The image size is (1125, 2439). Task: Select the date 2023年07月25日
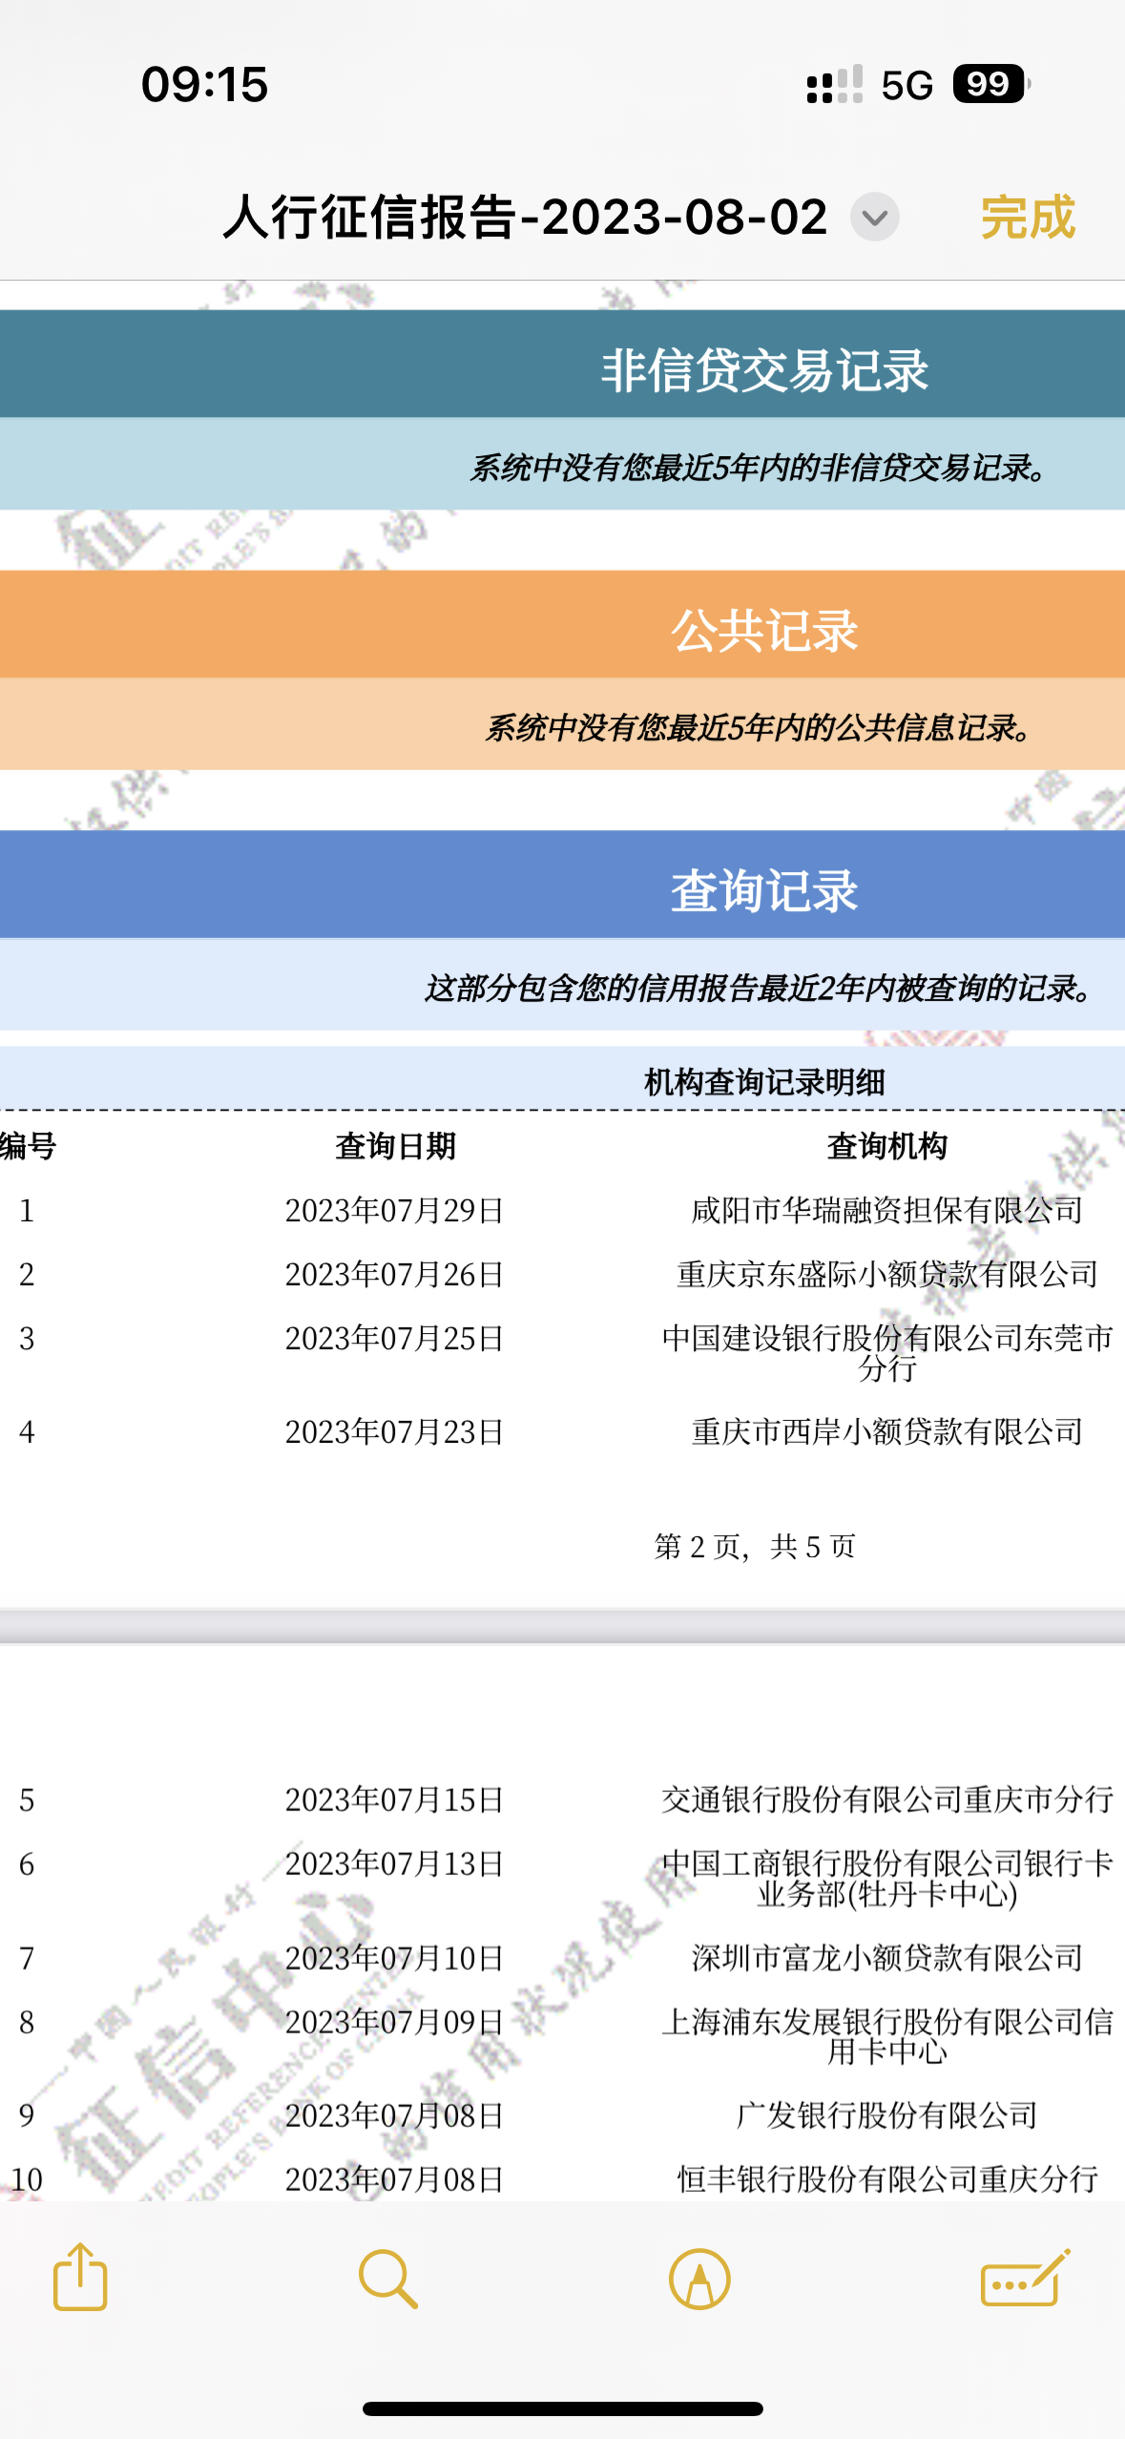[x=395, y=1338]
